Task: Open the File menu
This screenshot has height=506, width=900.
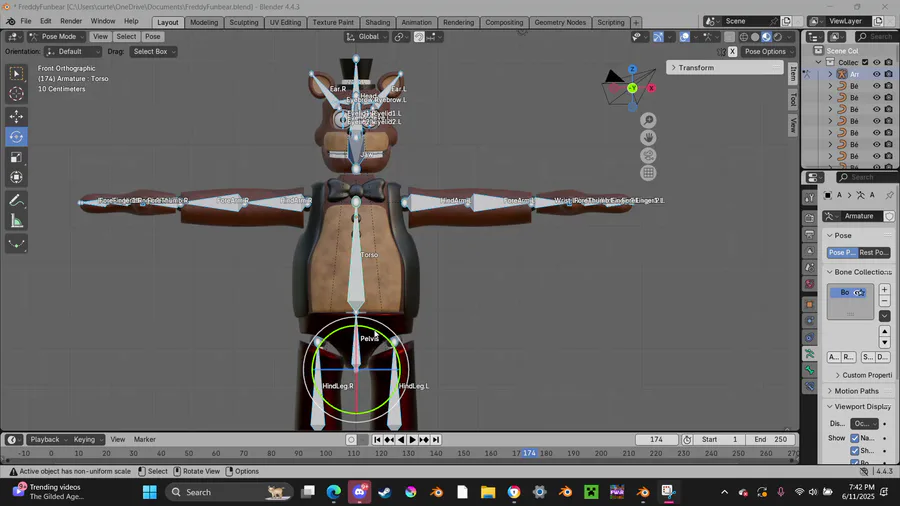Action: (x=26, y=21)
